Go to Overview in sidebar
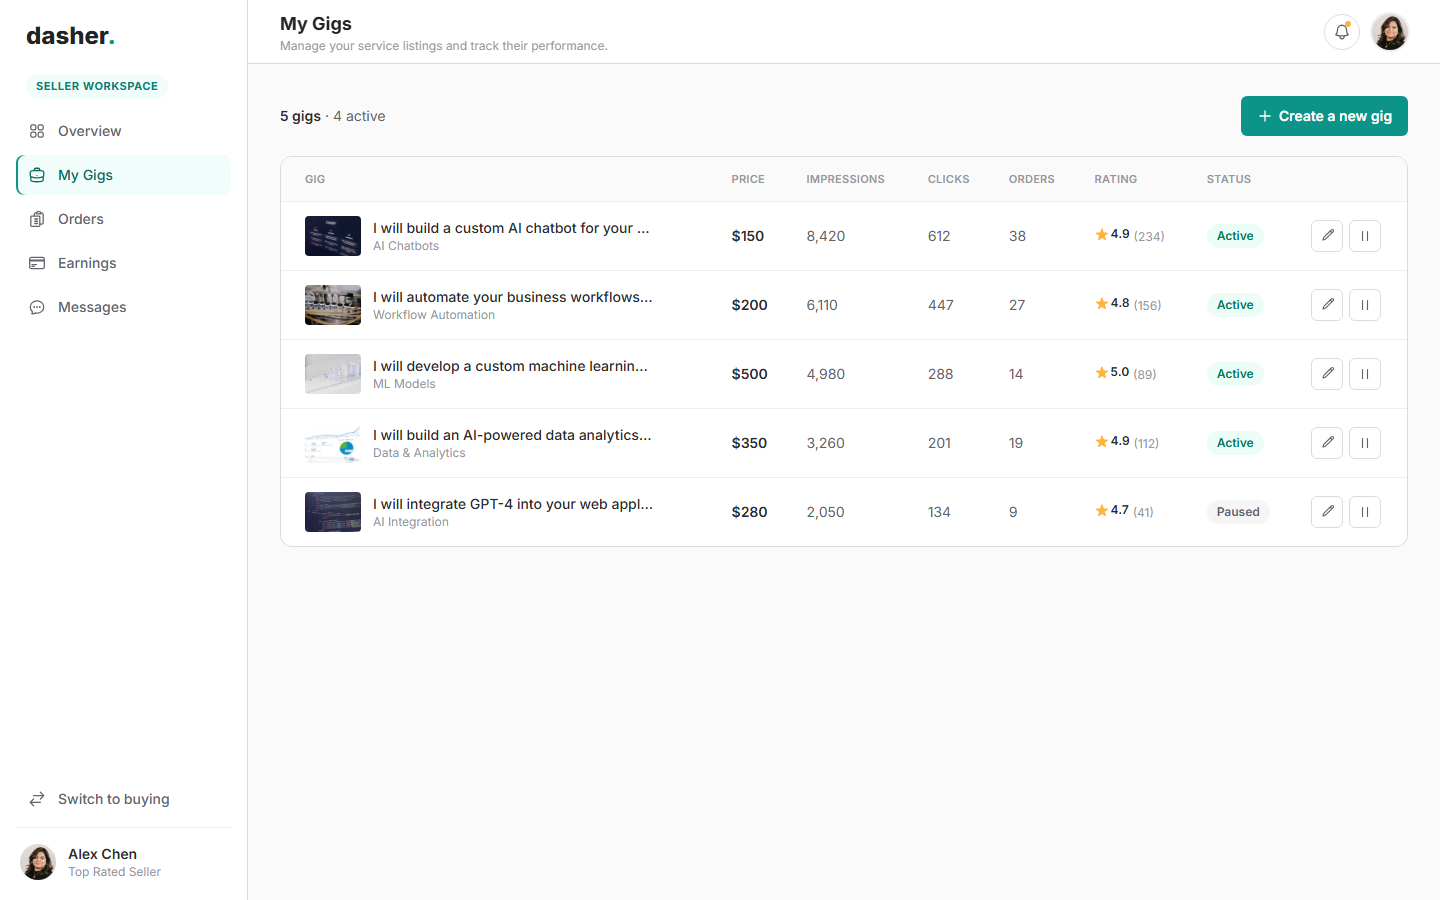 (124, 131)
